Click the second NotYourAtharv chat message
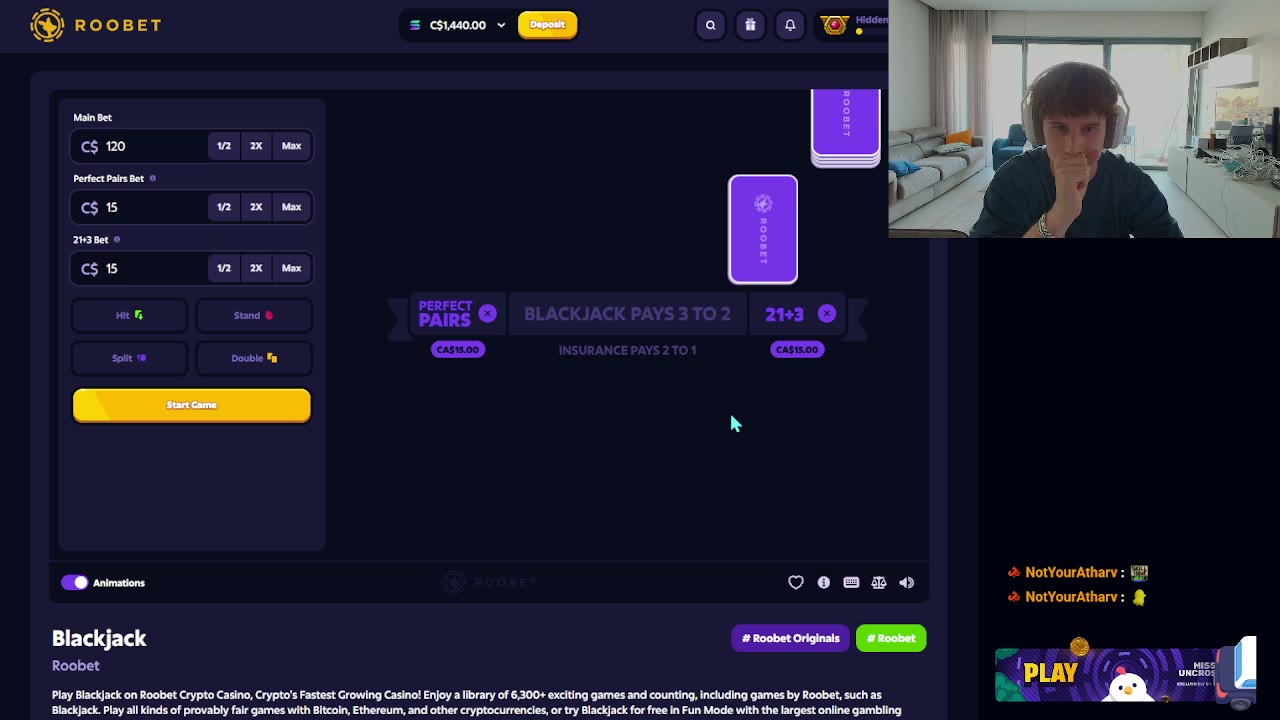 [x=1076, y=597]
